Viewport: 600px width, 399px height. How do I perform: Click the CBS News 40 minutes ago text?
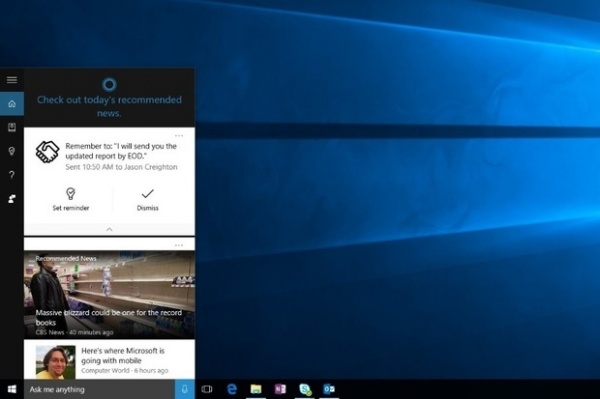click(74, 332)
